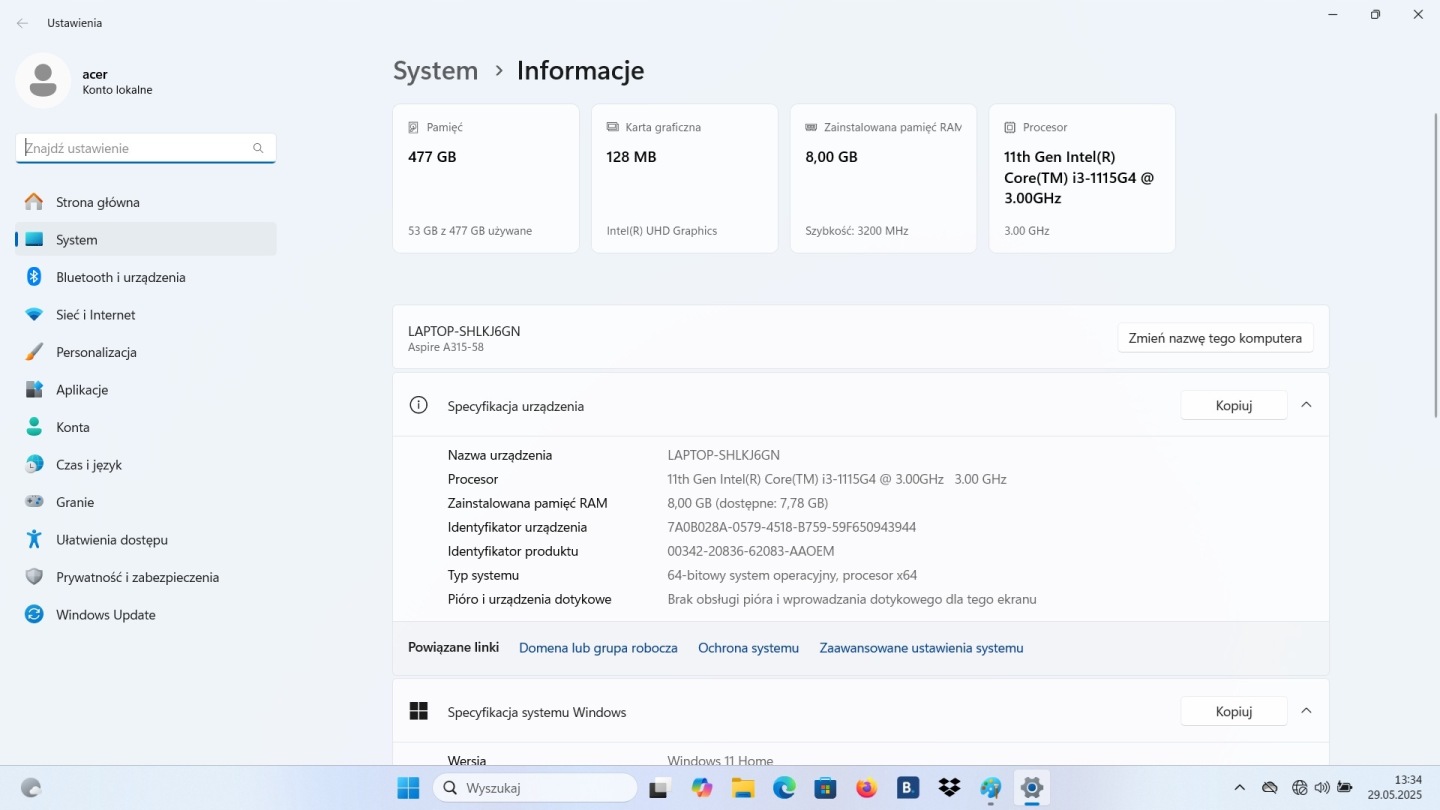Screen dimensions: 1440x810
Task: Click the back arrow in Ustawienia
Action: (x=22, y=23)
